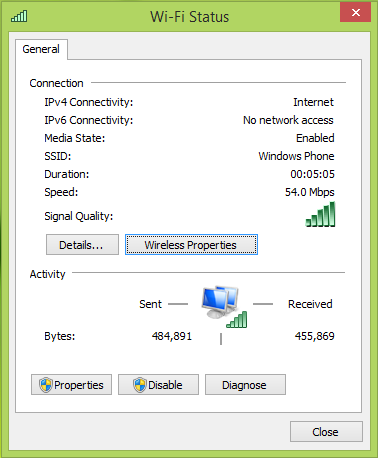
Task: Open adapter Properties
Action: click(x=72, y=385)
